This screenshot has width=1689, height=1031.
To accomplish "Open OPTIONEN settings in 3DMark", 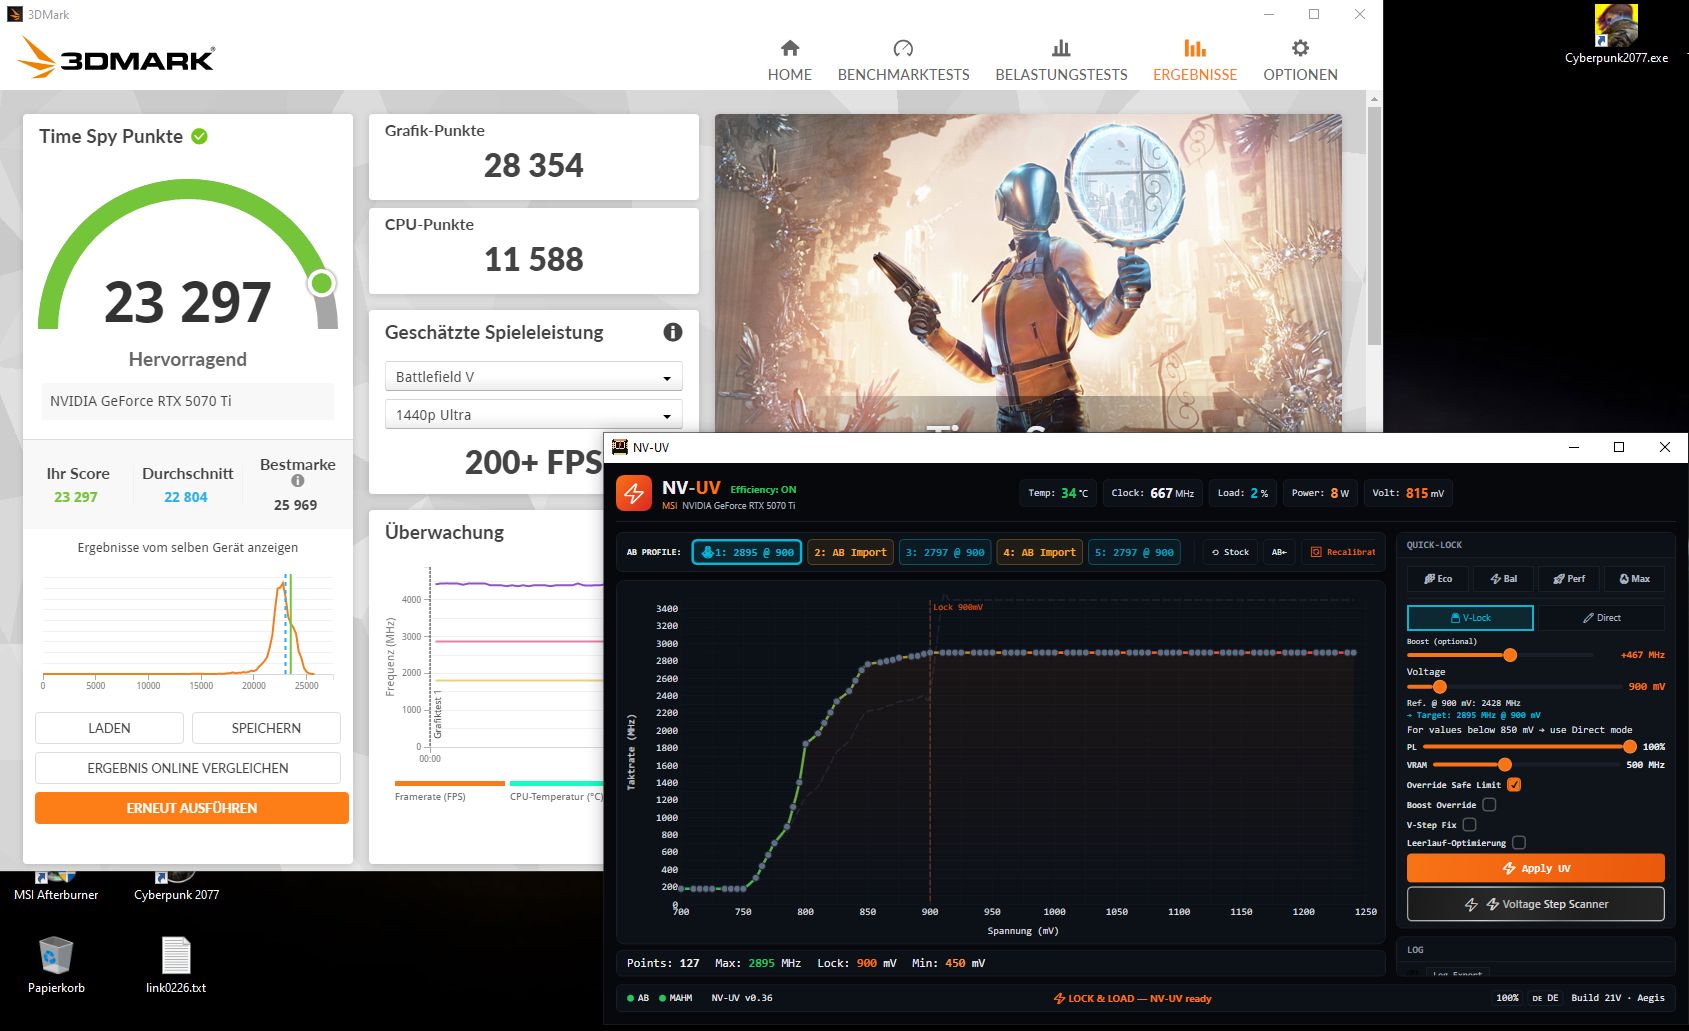I will 1300,61.
